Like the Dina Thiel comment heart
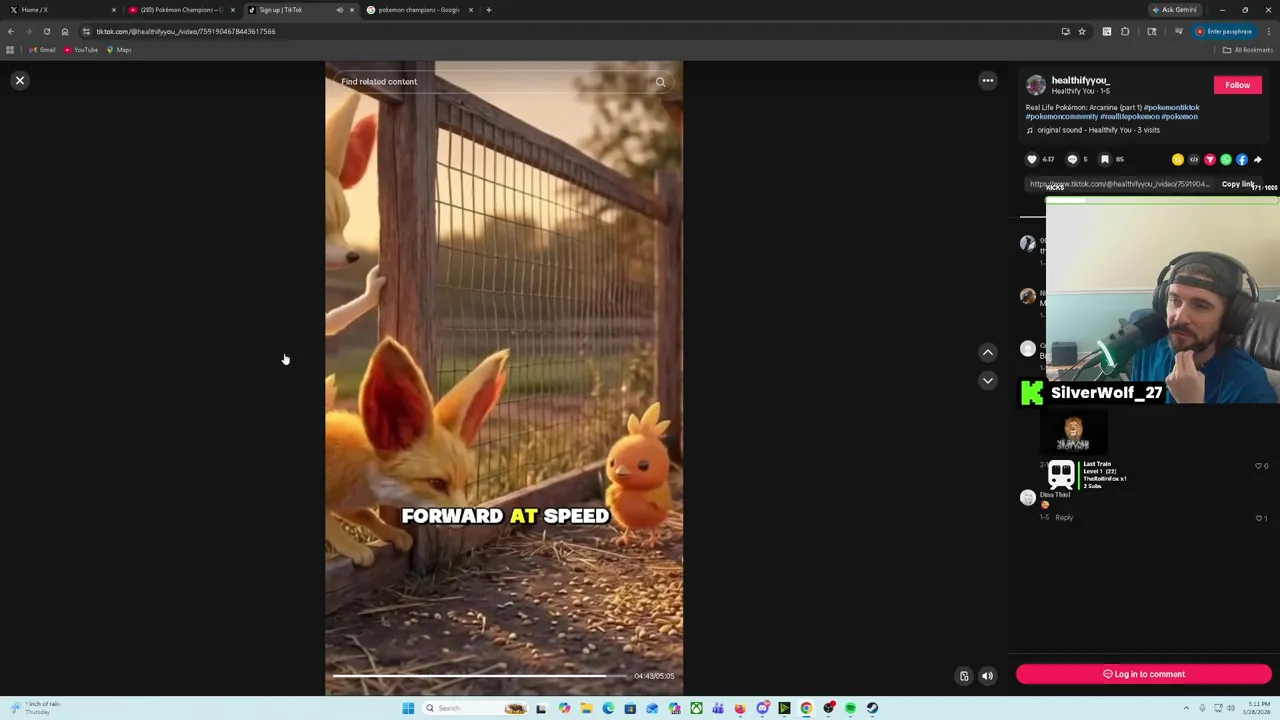This screenshot has height=720, width=1280. (1259, 518)
